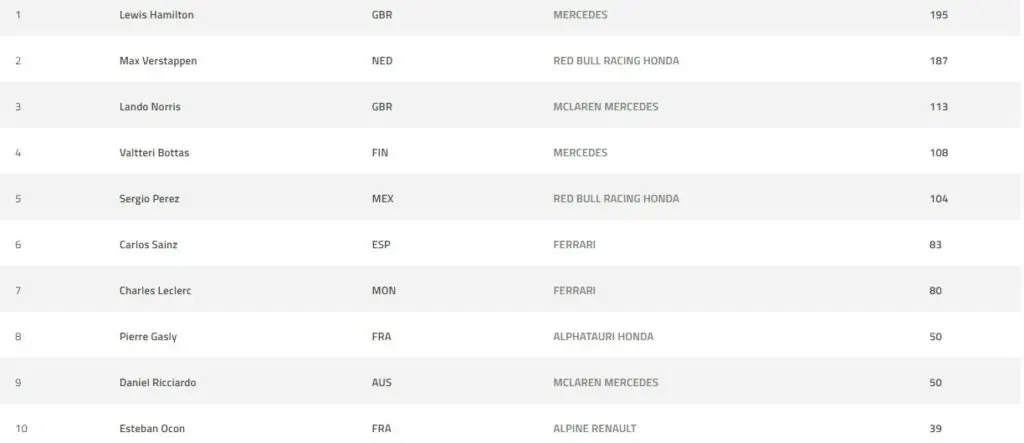Click driver name Lewis Hamilton
Viewport: 1024px width, 443px height.
156,15
